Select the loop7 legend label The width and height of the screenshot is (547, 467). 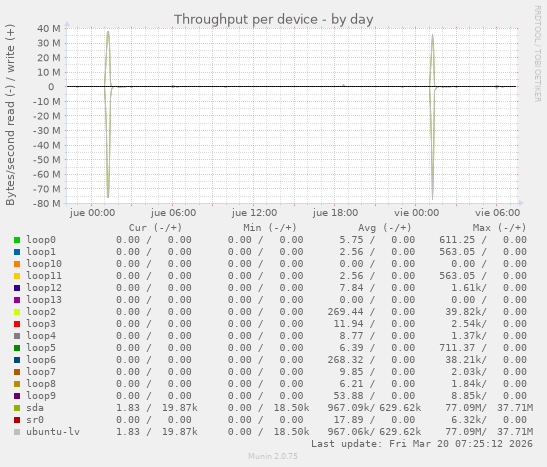[x=41, y=372]
